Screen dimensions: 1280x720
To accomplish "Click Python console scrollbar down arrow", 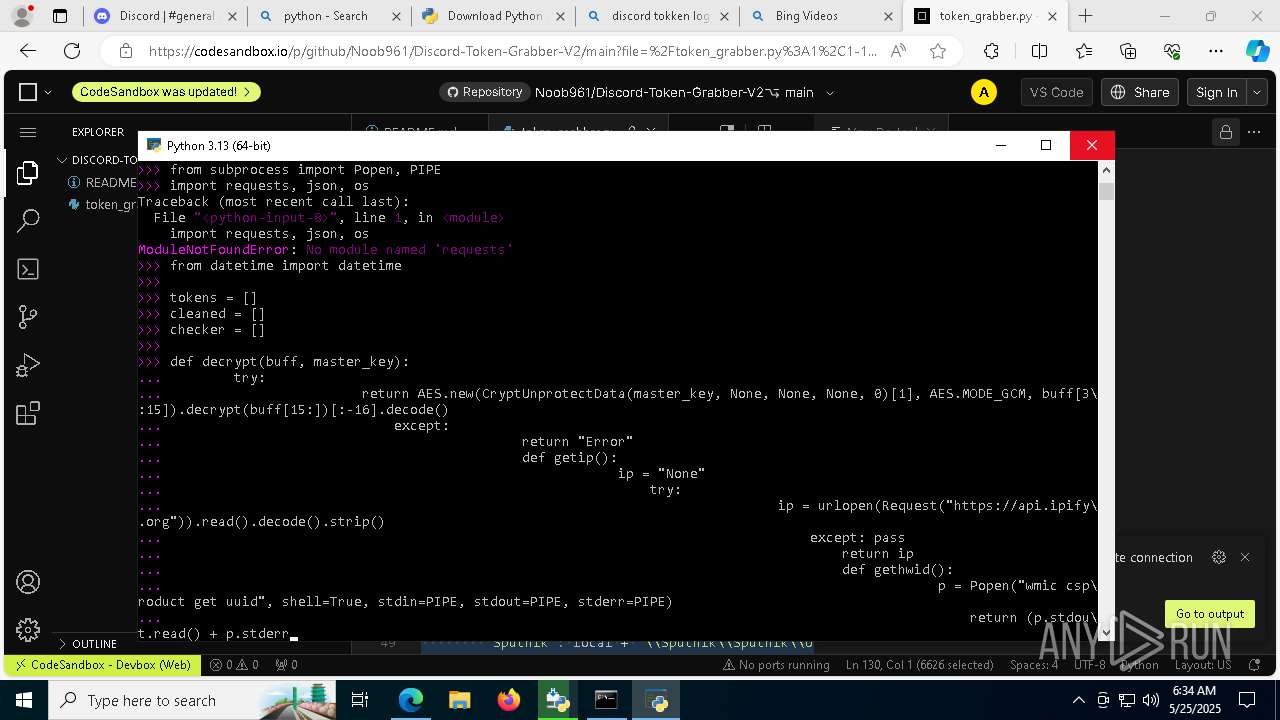I will [1106, 631].
